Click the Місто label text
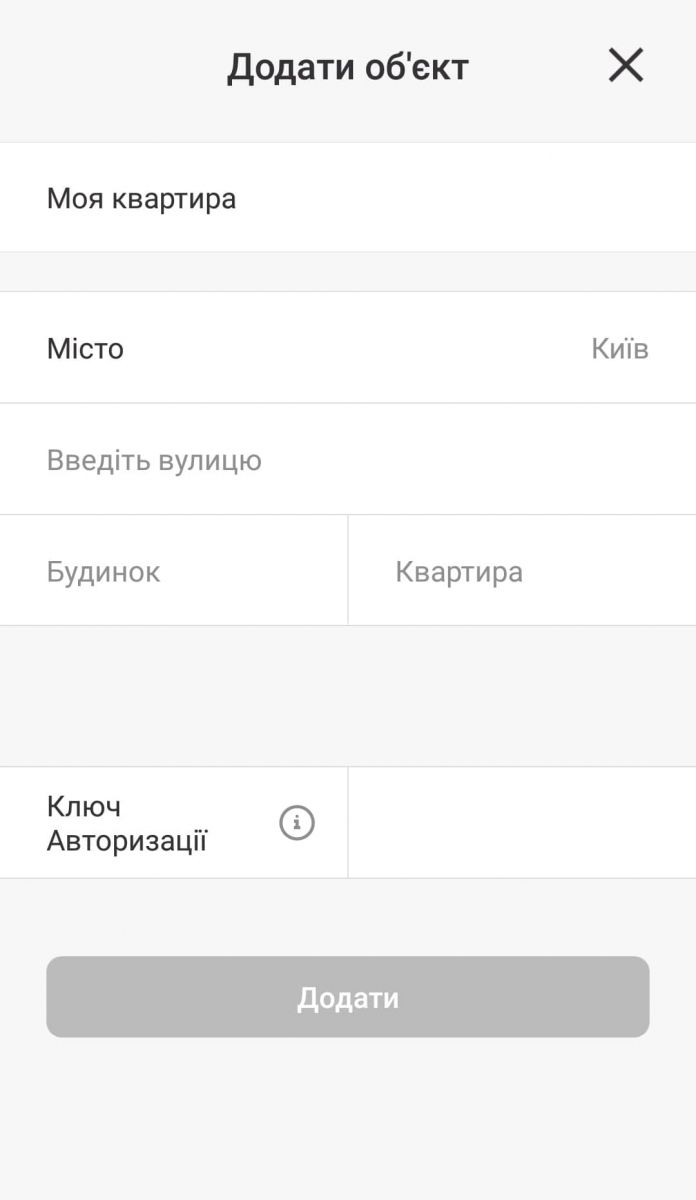The width and height of the screenshot is (696, 1200). 85,349
